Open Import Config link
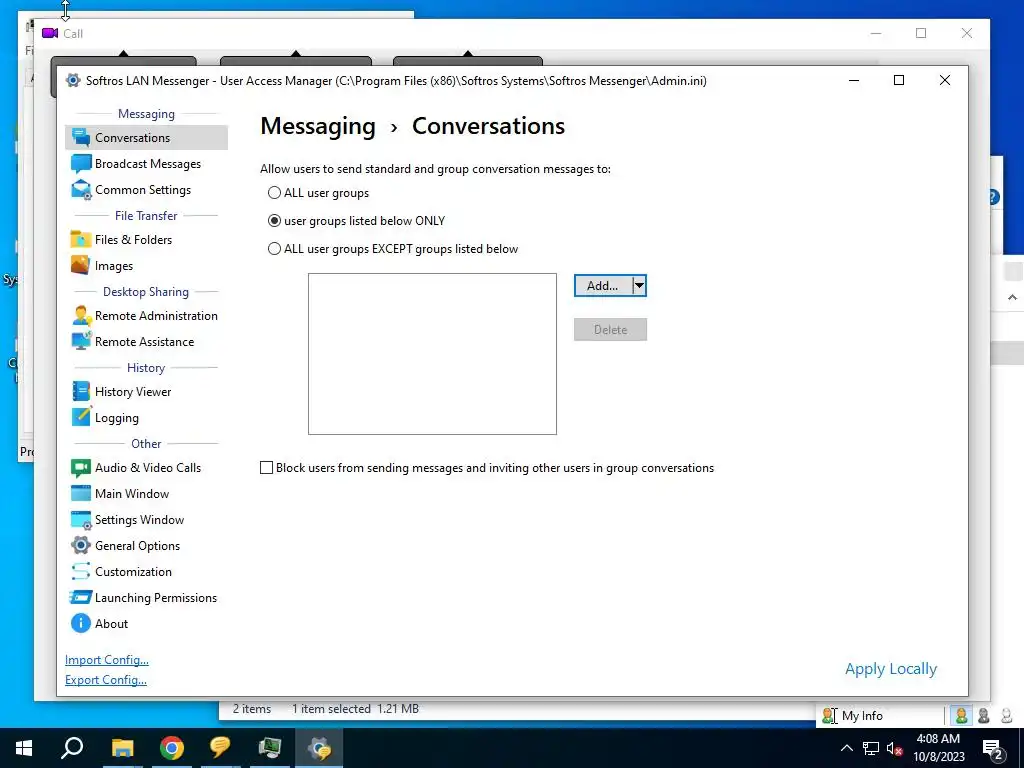This screenshot has width=1024, height=768. (106, 660)
